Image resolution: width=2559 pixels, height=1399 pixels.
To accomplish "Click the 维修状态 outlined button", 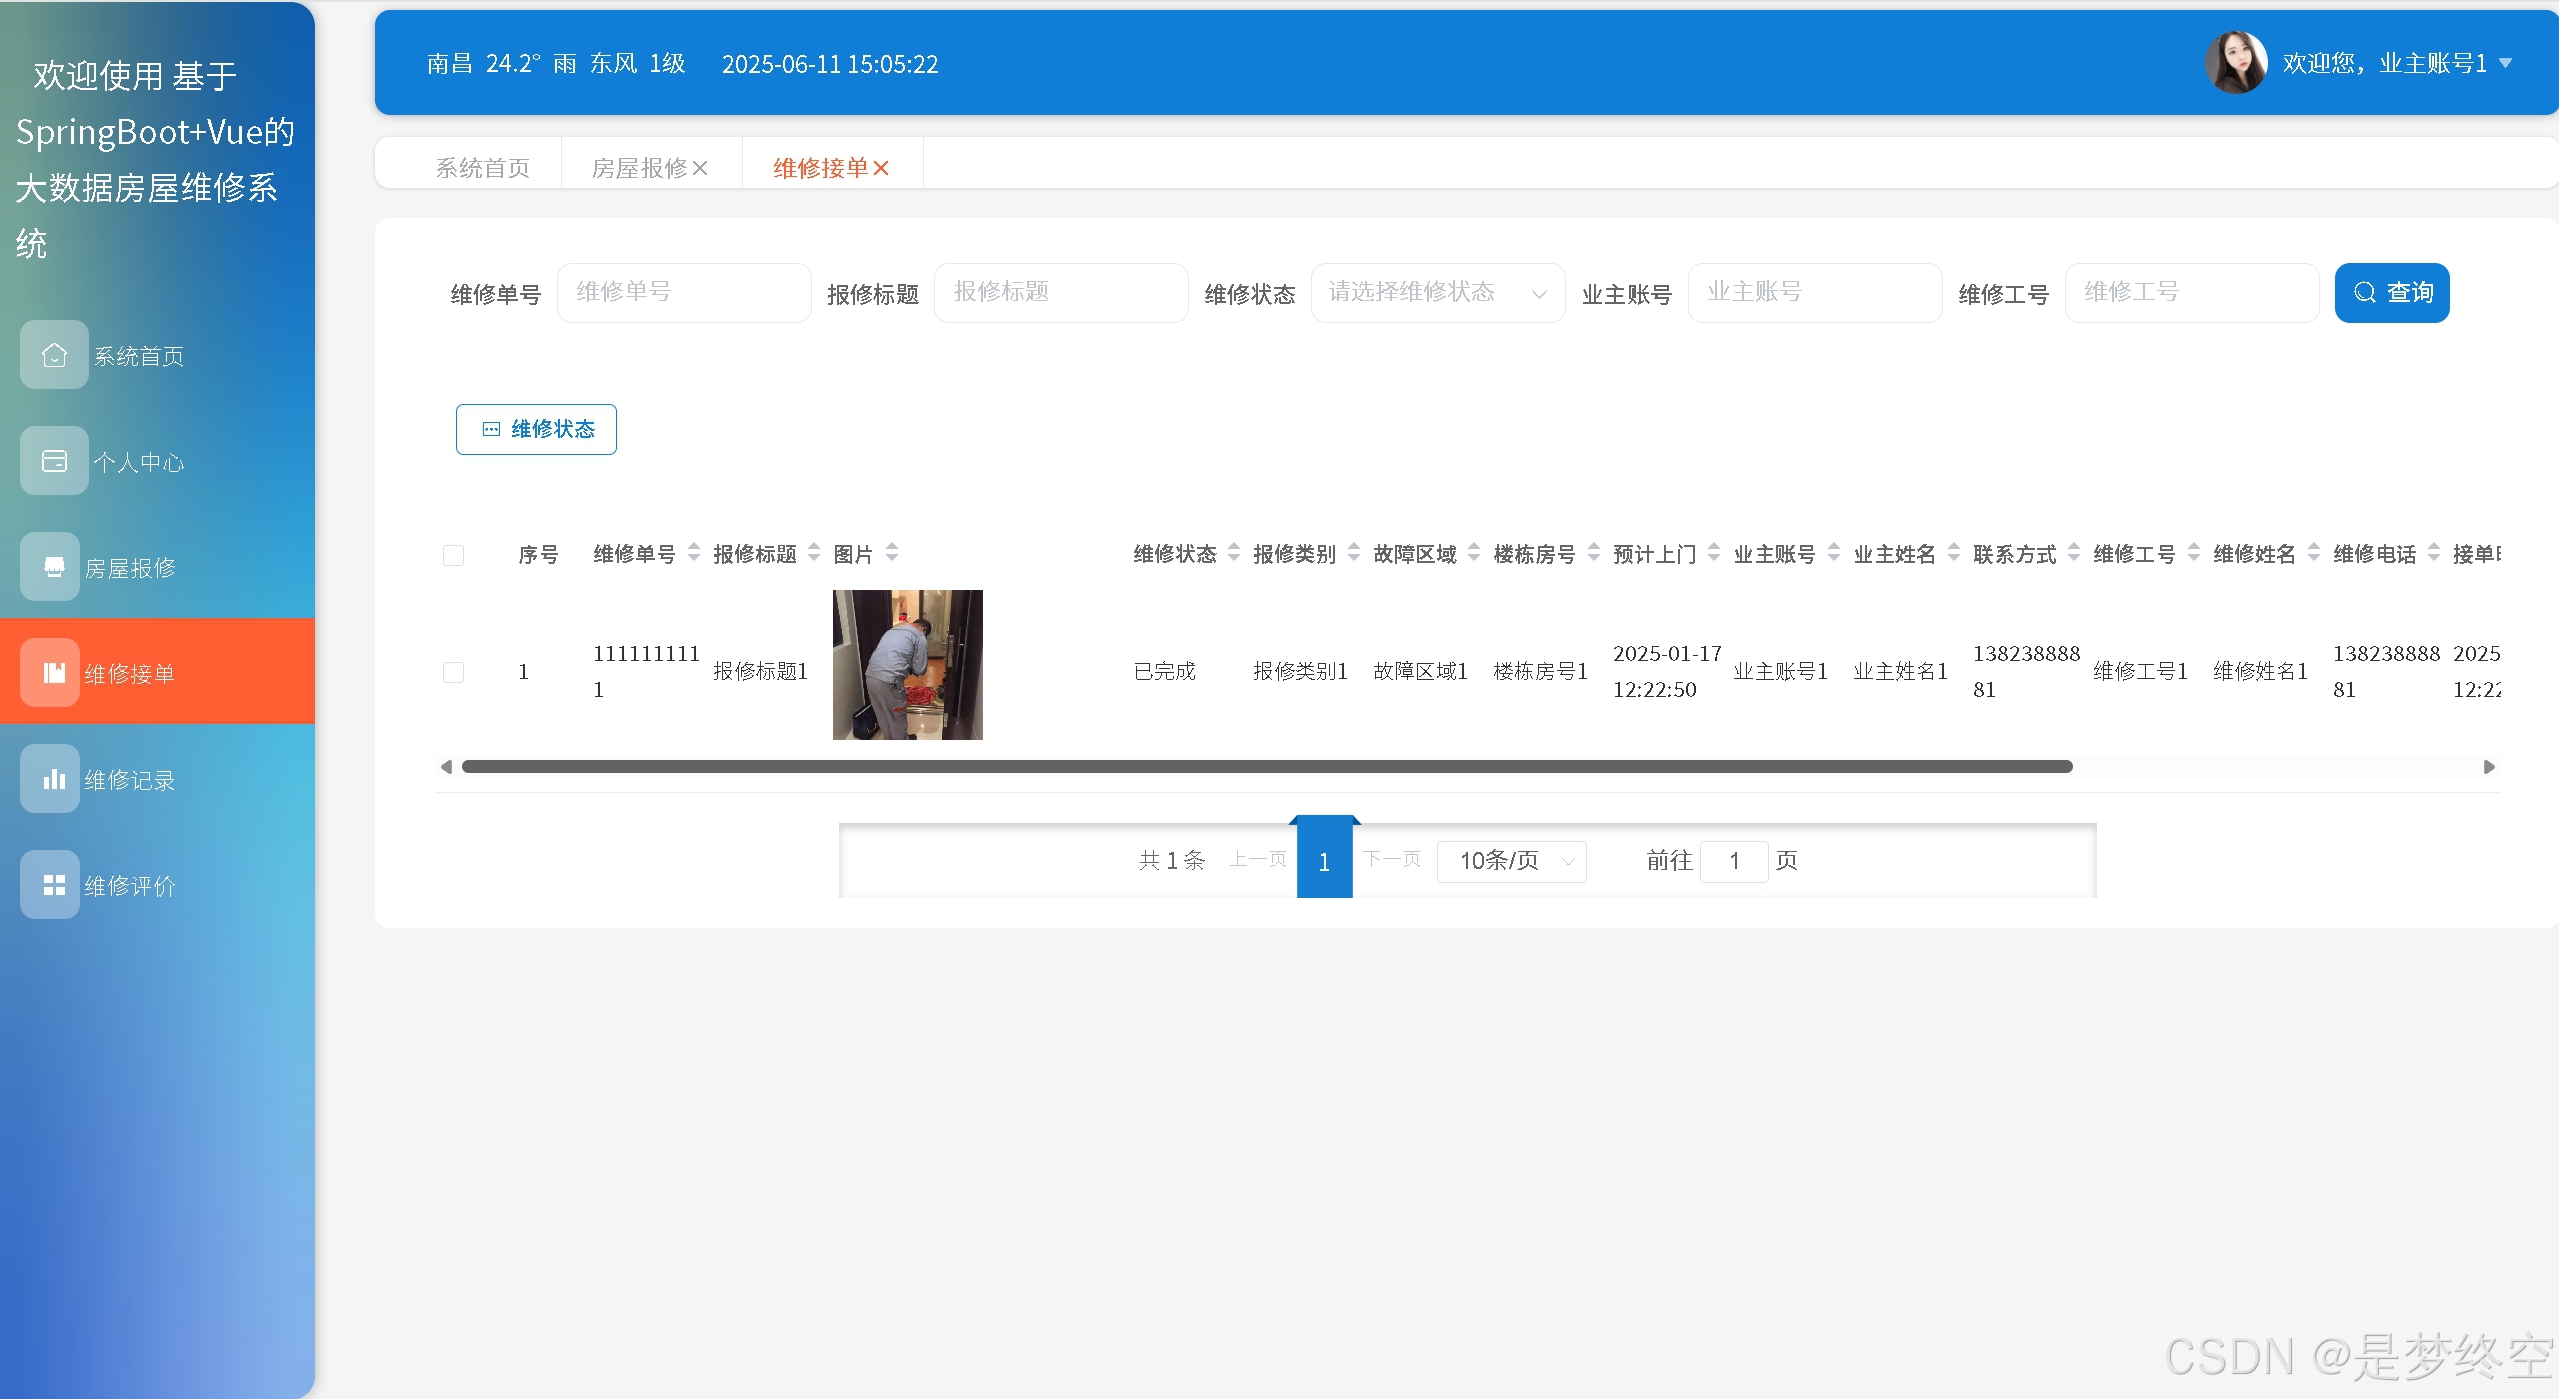I will coord(536,429).
